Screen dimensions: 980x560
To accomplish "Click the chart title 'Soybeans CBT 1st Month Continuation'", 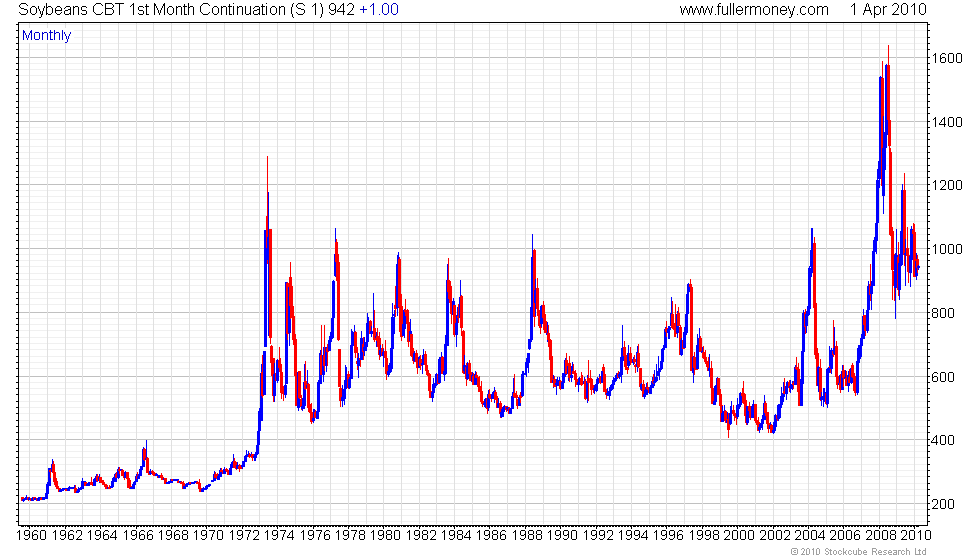I will click(x=151, y=10).
